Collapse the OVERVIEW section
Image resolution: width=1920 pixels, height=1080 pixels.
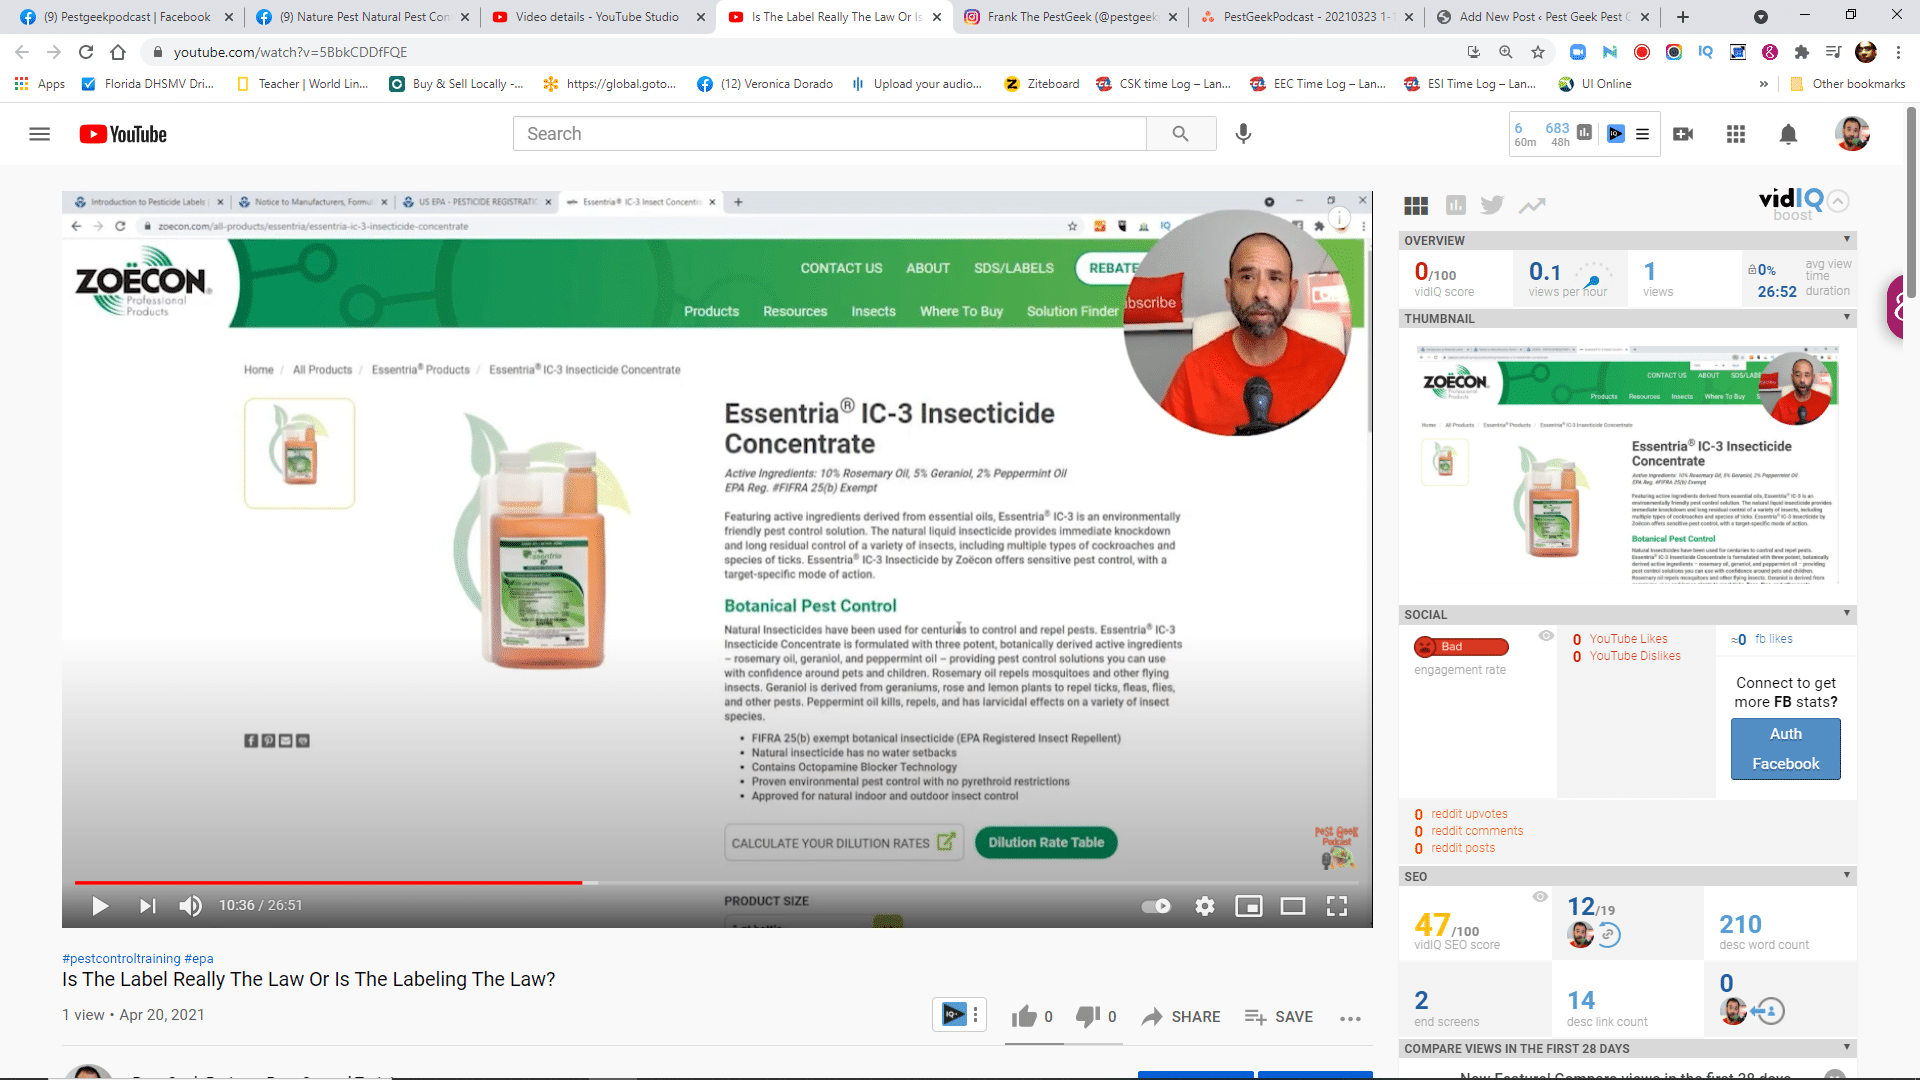tap(1847, 240)
